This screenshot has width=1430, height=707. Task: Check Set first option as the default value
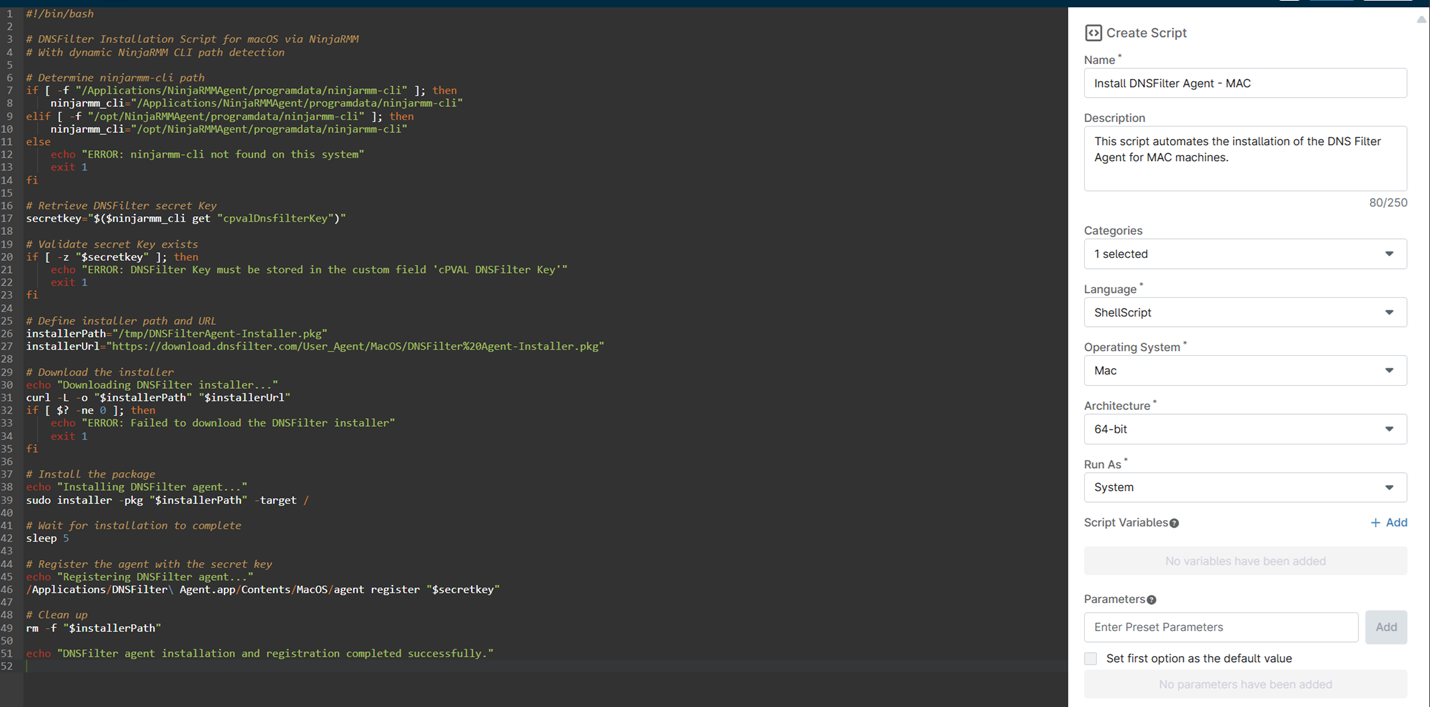[x=1090, y=658]
